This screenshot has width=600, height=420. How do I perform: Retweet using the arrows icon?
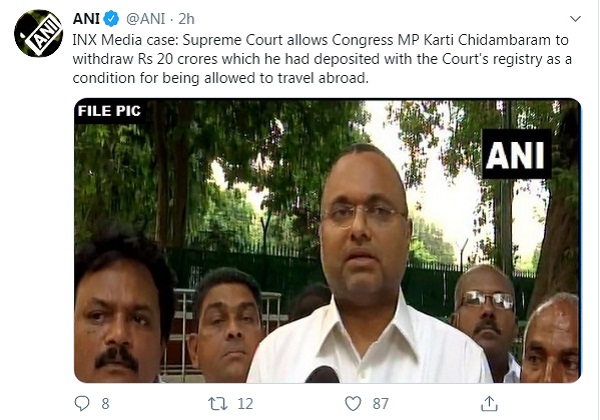pyautogui.click(x=218, y=404)
